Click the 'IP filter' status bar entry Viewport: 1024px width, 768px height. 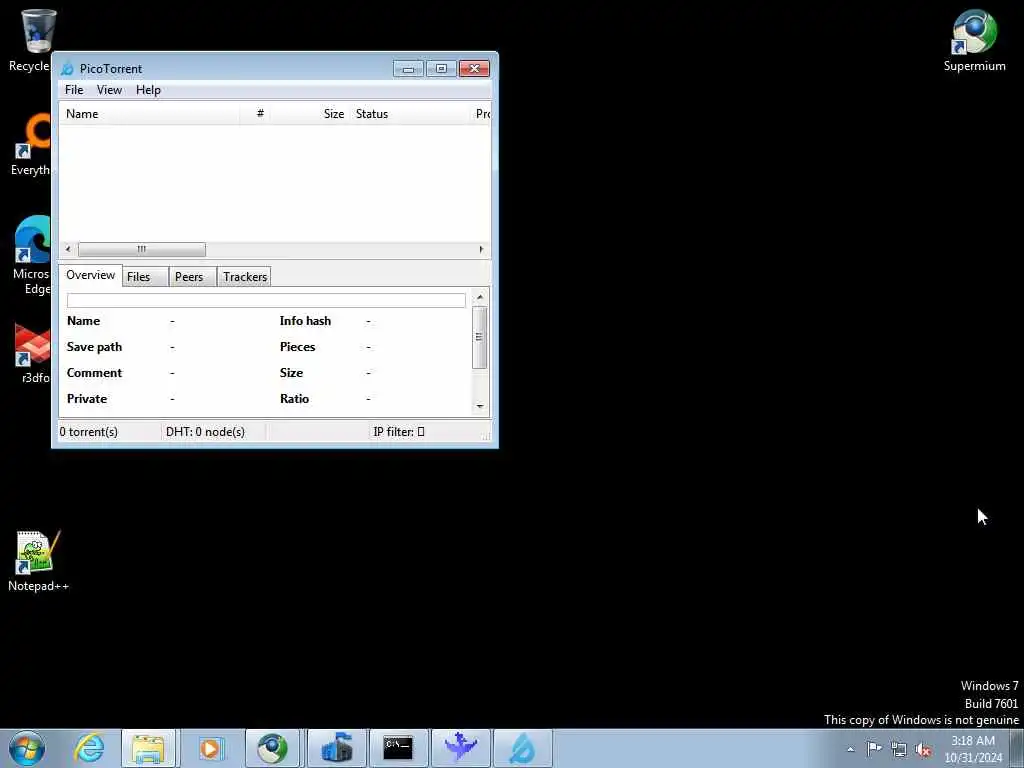tap(398, 432)
